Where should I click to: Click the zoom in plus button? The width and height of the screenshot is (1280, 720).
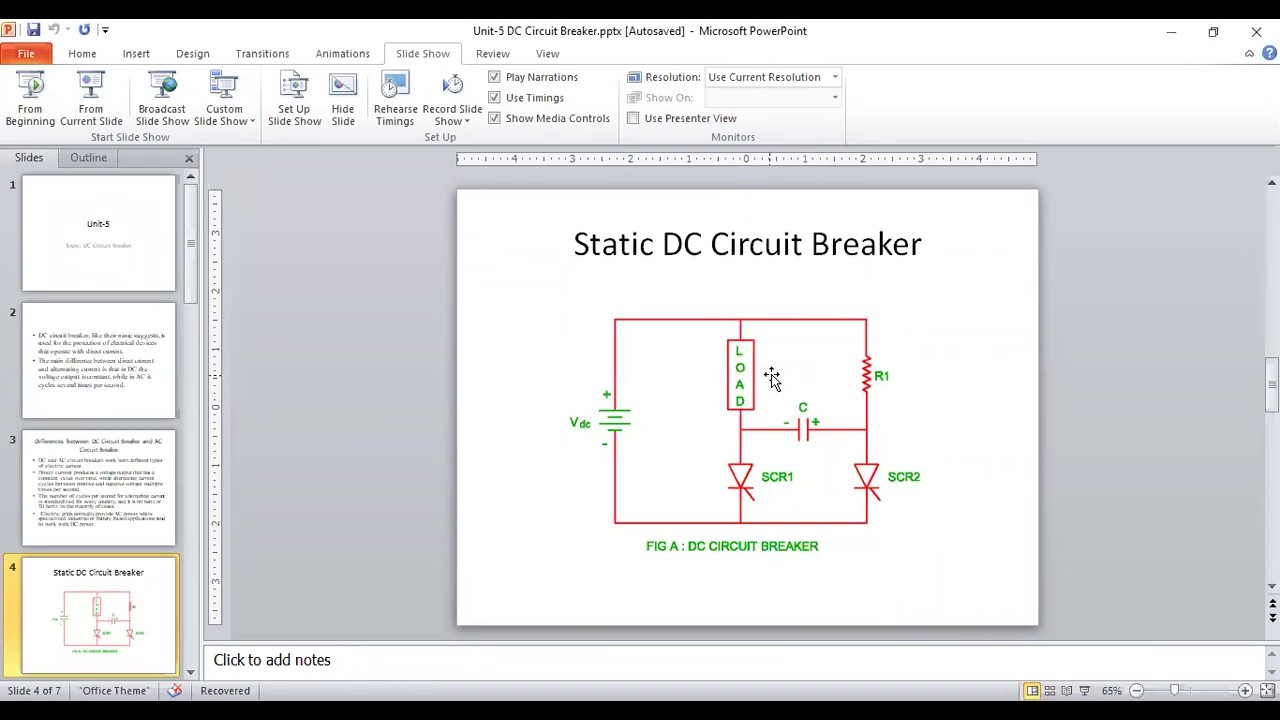[x=1245, y=691]
